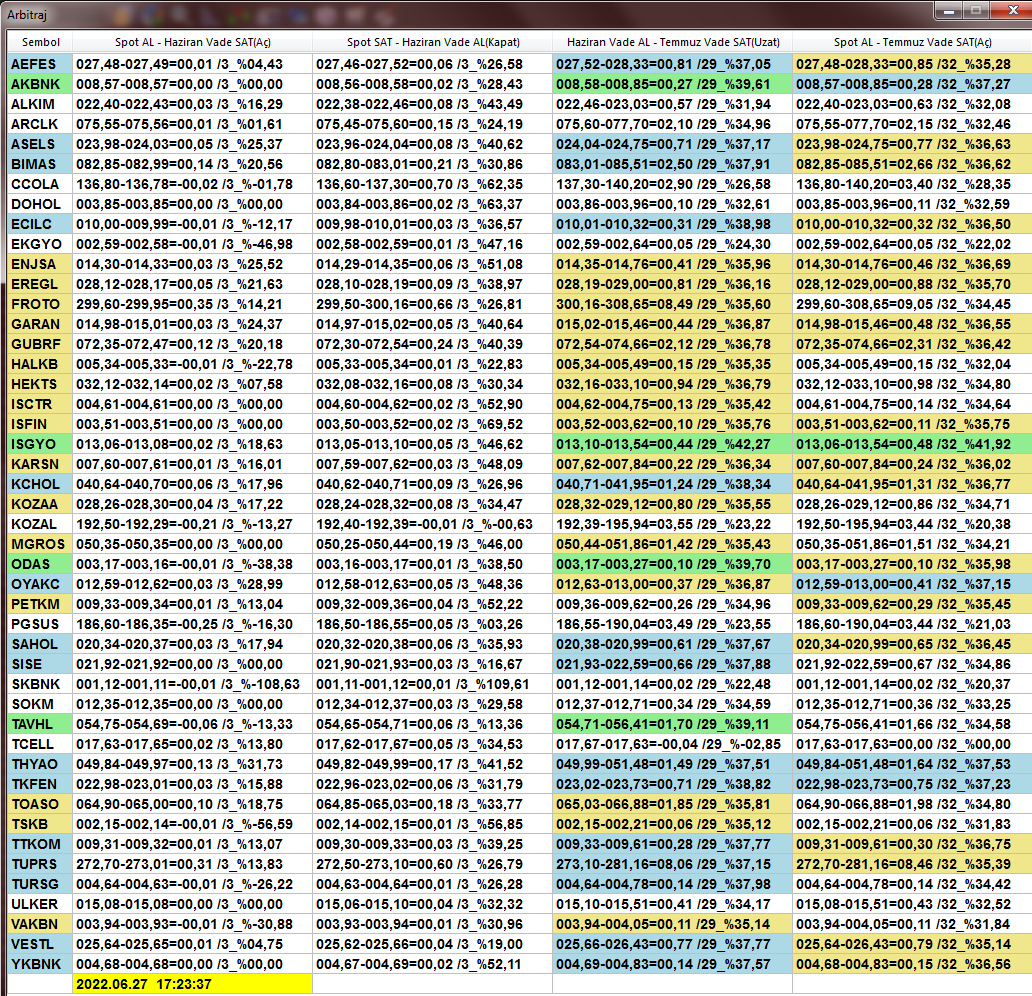
Task: Select the ECILC symbol cell
Action: tap(39, 224)
